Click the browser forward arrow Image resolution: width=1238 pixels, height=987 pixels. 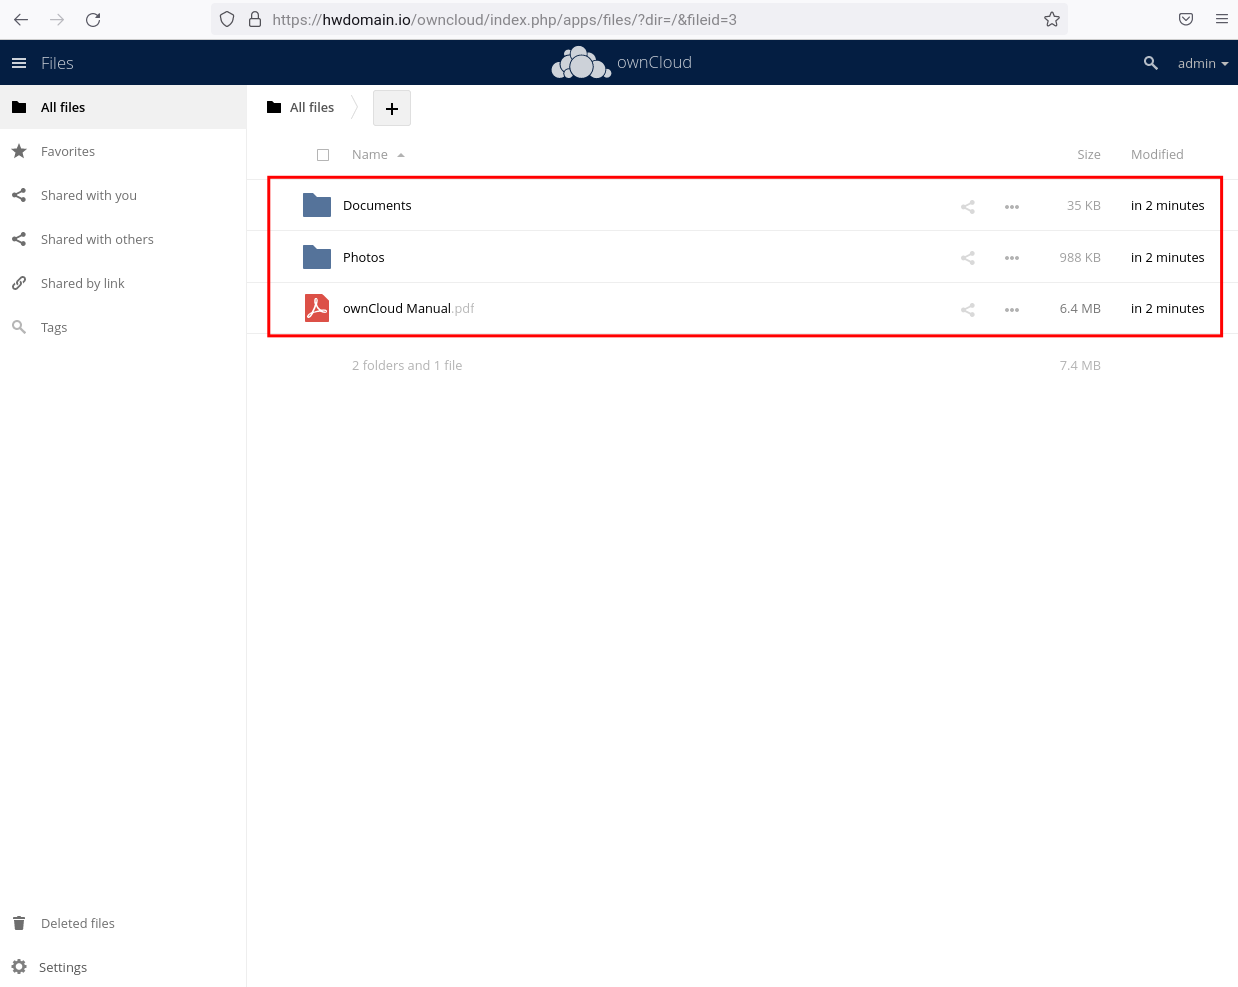tap(57, 19)
